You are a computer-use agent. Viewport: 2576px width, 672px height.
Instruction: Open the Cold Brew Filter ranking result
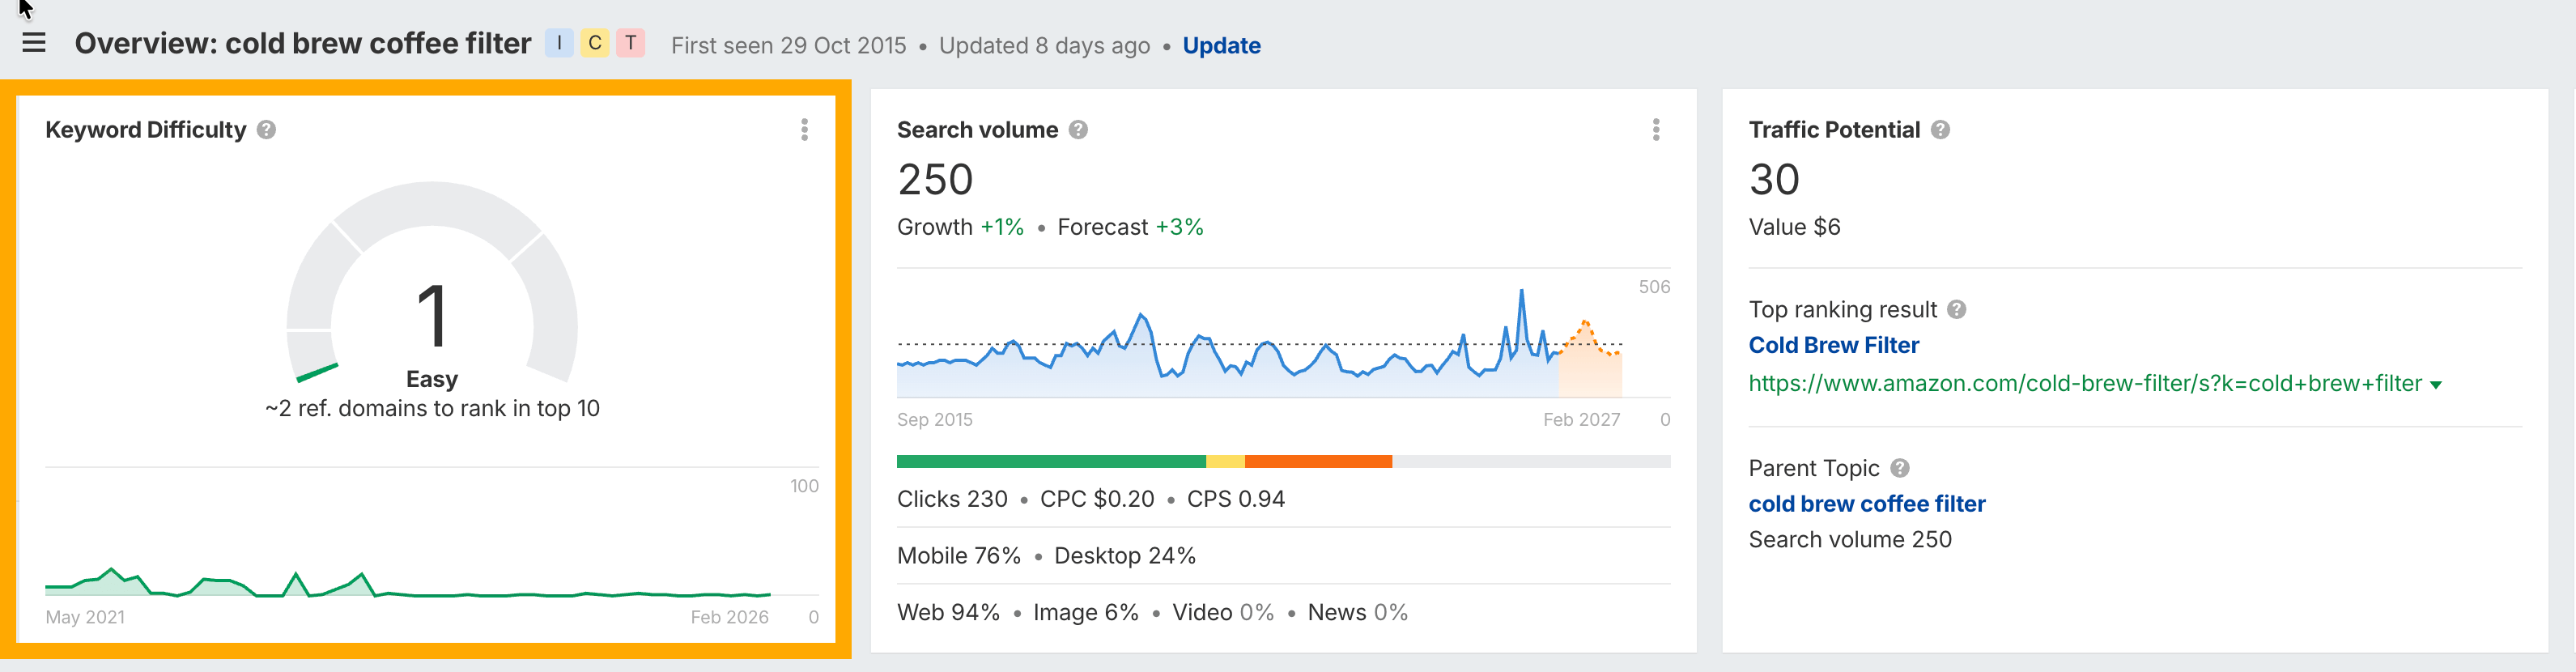click(1833, 345)
